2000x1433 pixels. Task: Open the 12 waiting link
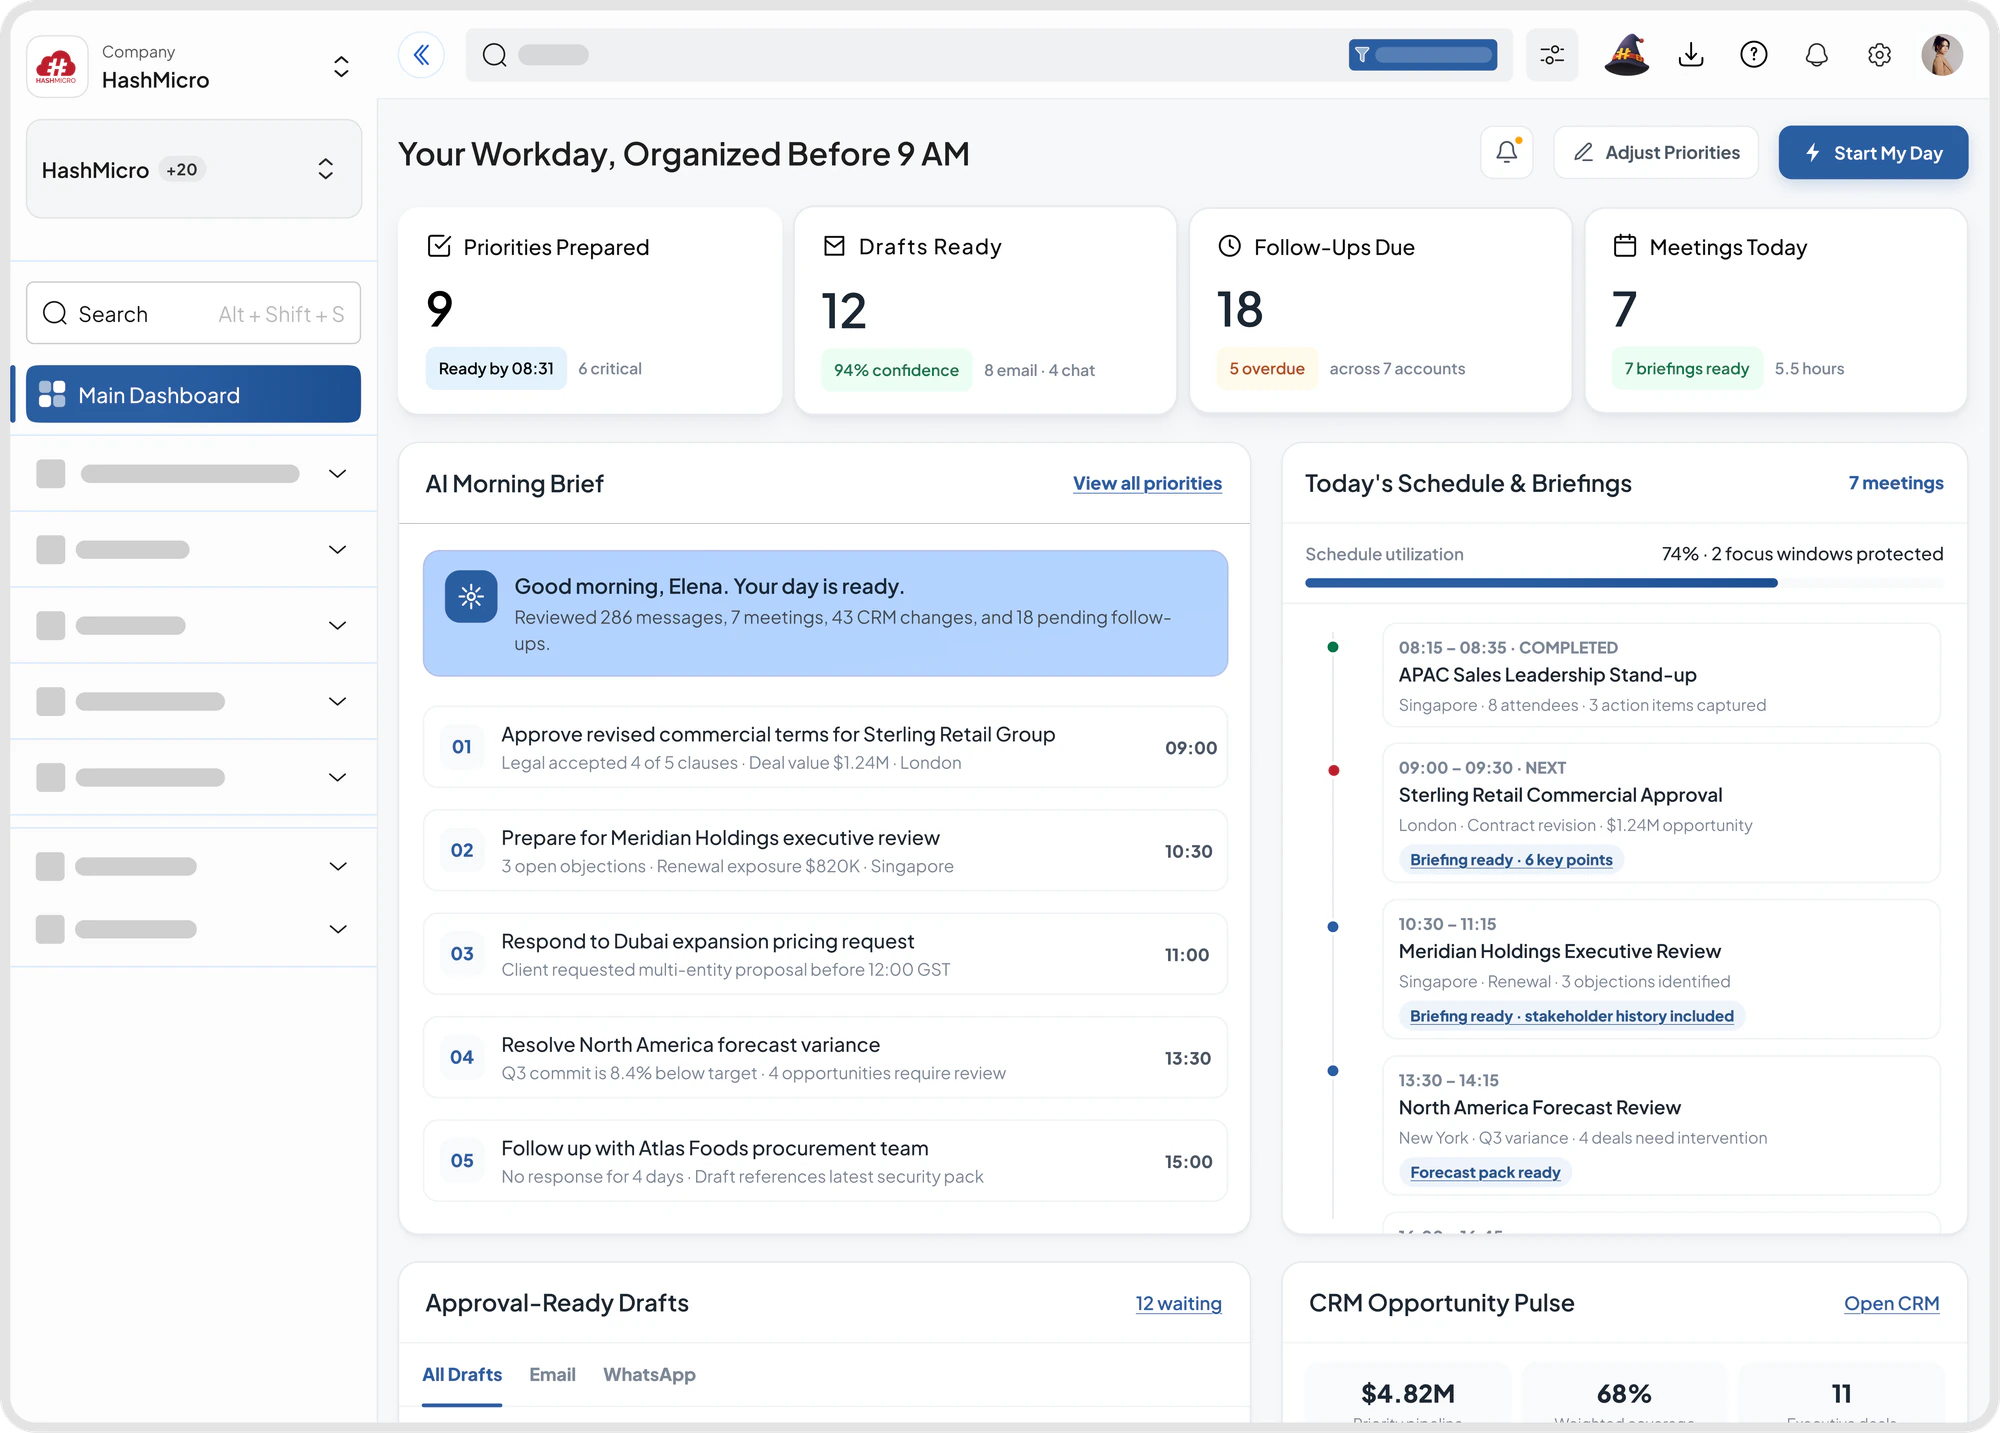pos(1178,1303)
